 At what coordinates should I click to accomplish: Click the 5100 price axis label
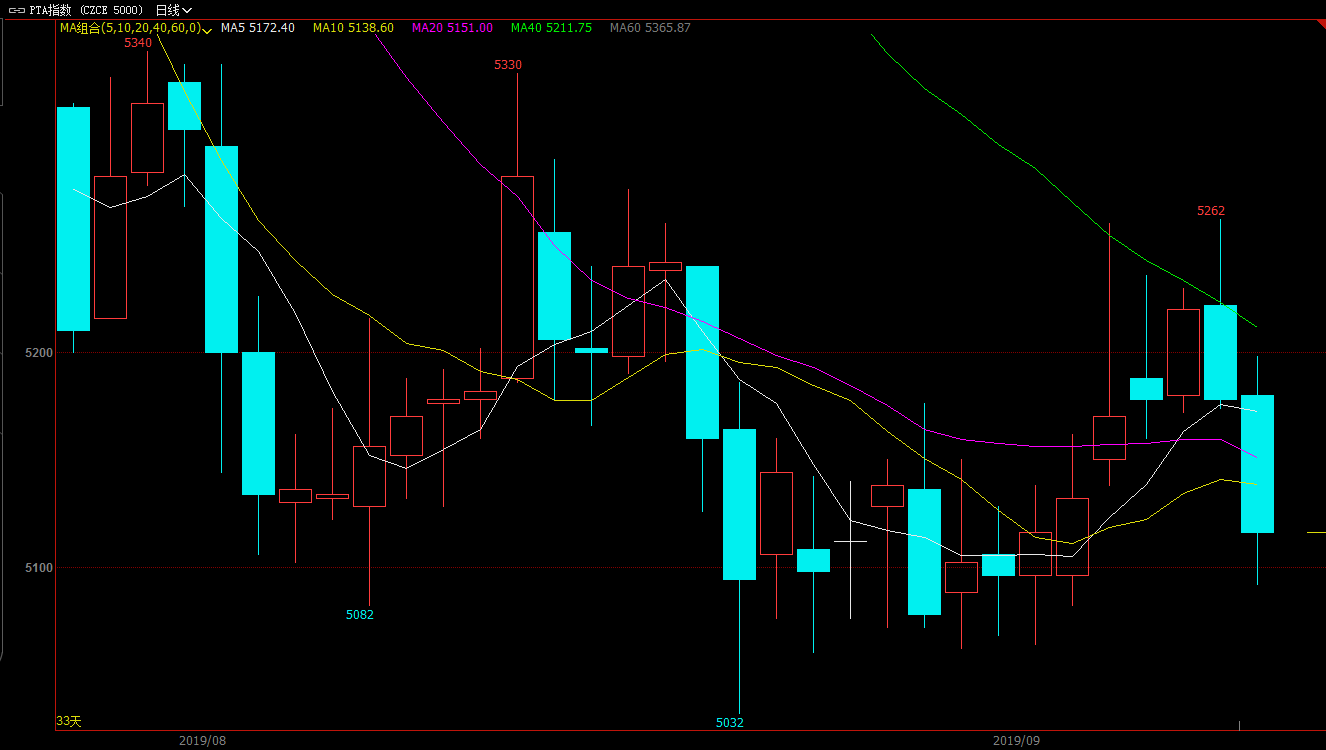(40, 568)
